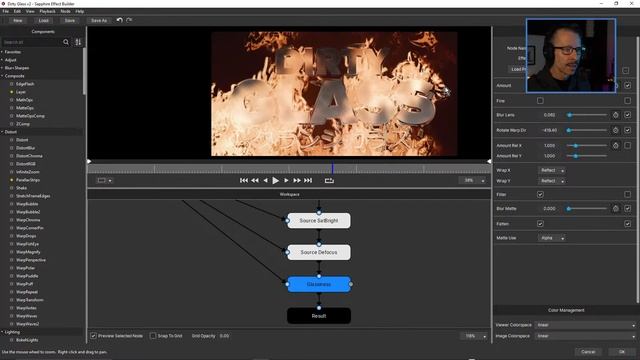Click the fast forward playback button

pos(297,180)
